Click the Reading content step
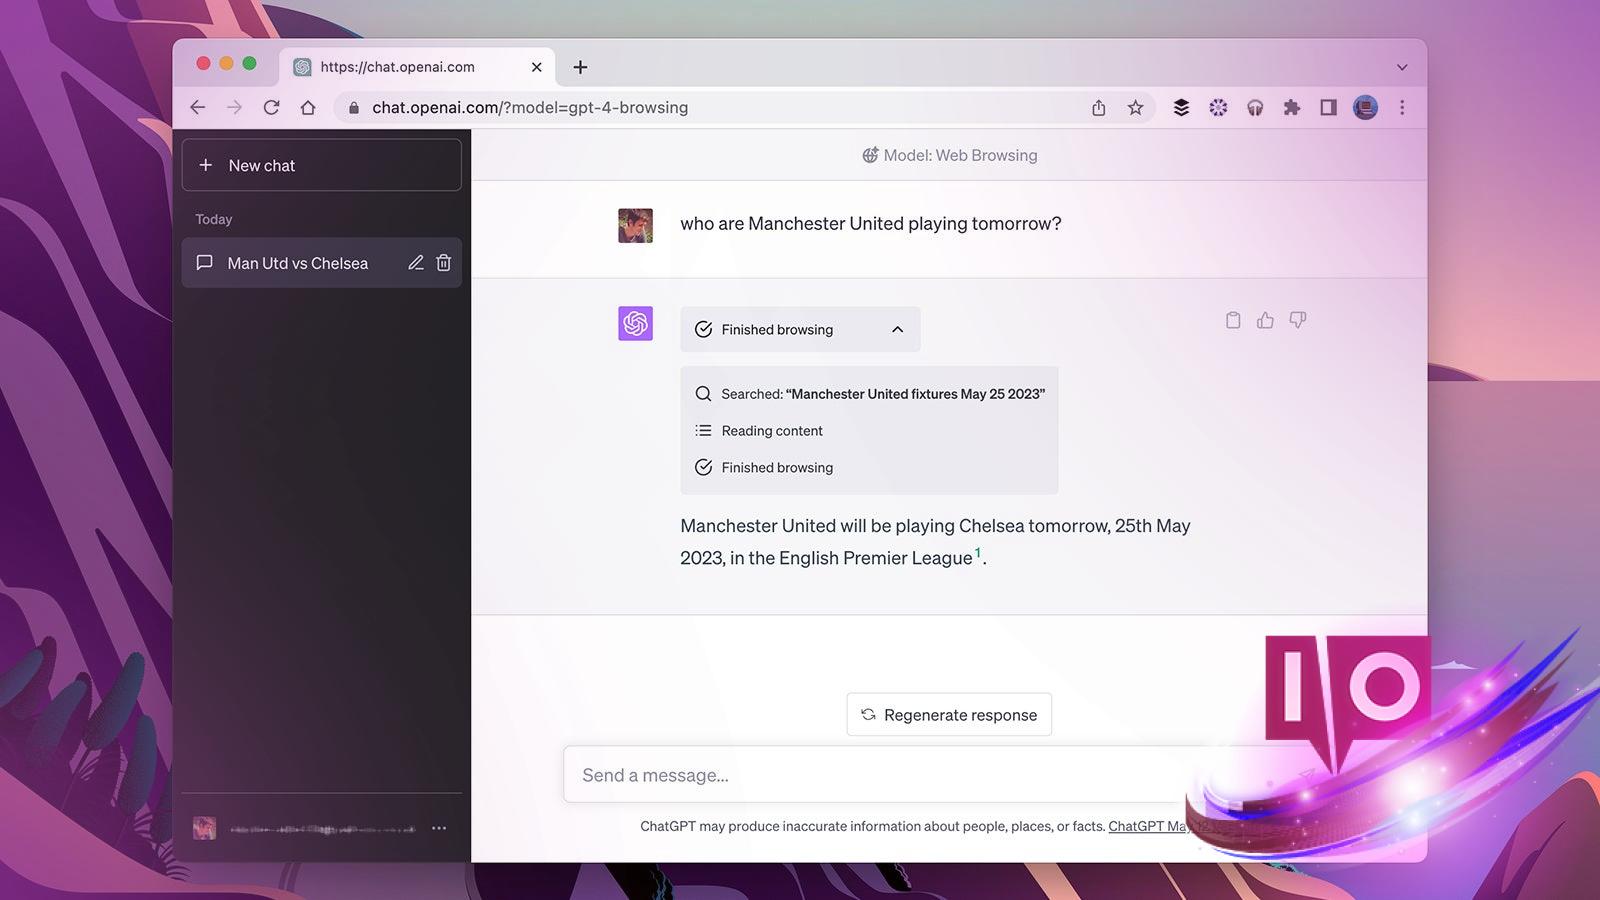The height and width of the screenshot is (900, 1600). pos(759,431)
